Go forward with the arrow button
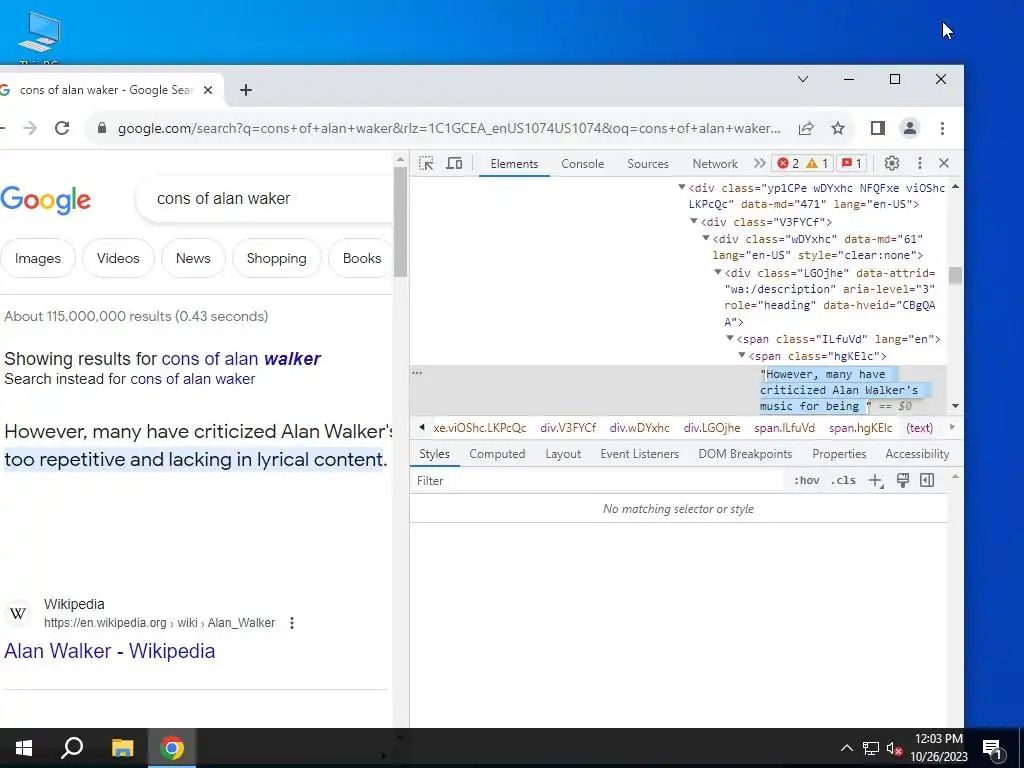The width and height of the screenshot is (1024, 768). coord(30,128)
